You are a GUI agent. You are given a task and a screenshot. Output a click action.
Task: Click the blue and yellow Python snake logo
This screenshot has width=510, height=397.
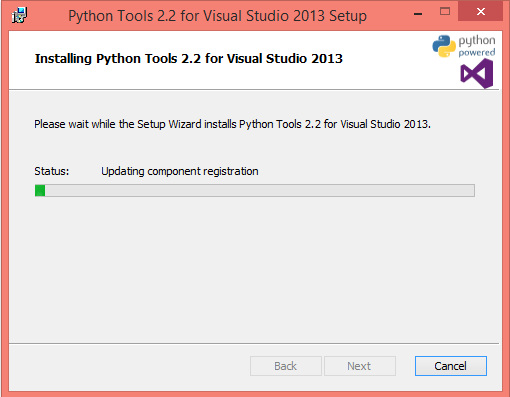(x=444, y=46)
